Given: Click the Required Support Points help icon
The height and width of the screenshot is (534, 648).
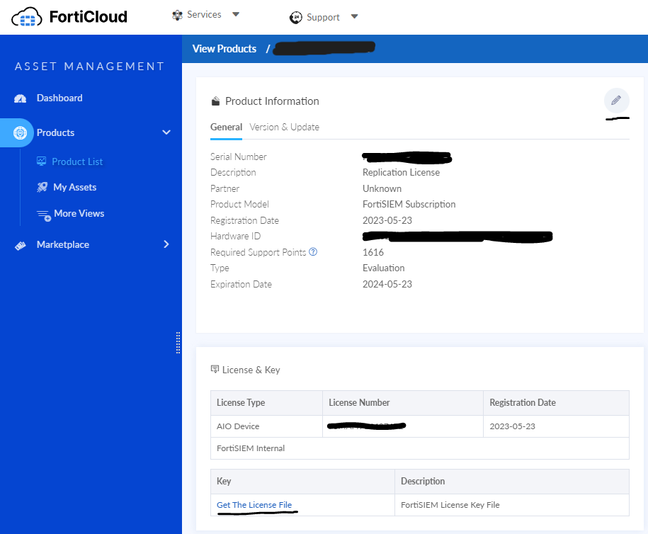Looking at the screenshot, I should click(313, 252).
